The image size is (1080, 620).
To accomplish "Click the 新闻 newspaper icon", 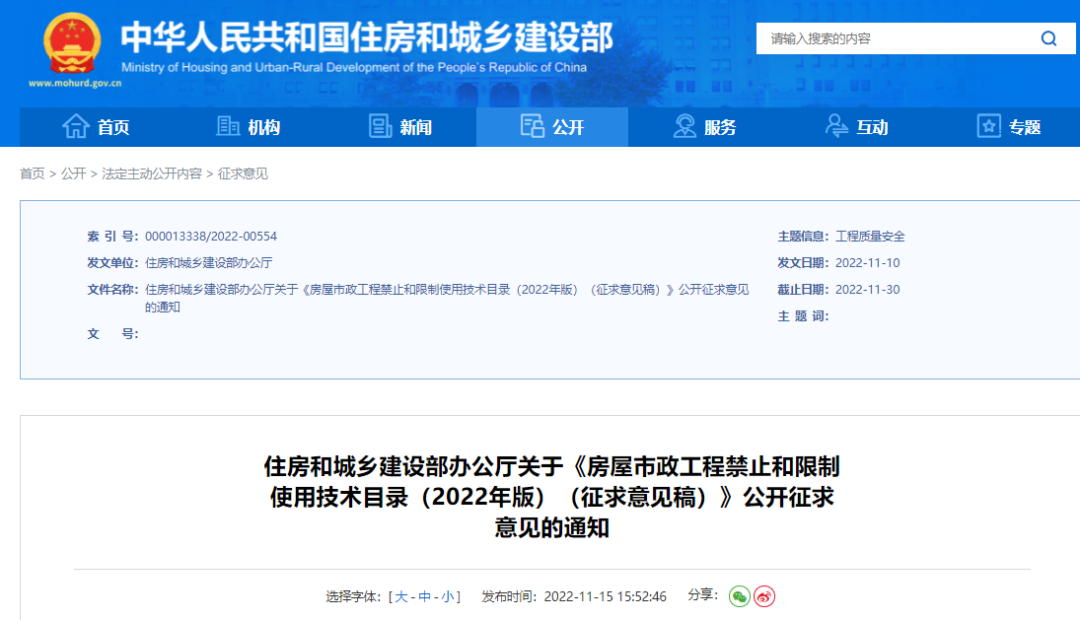I will (x=380, y=127).
